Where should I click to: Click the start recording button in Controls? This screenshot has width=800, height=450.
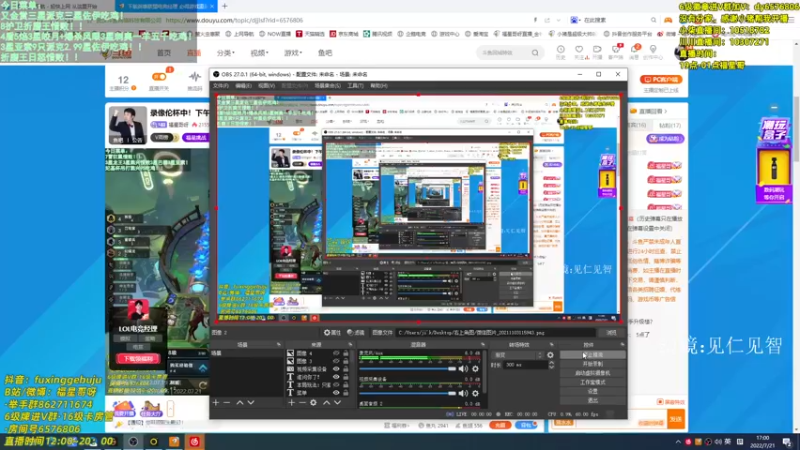point(592,364)
